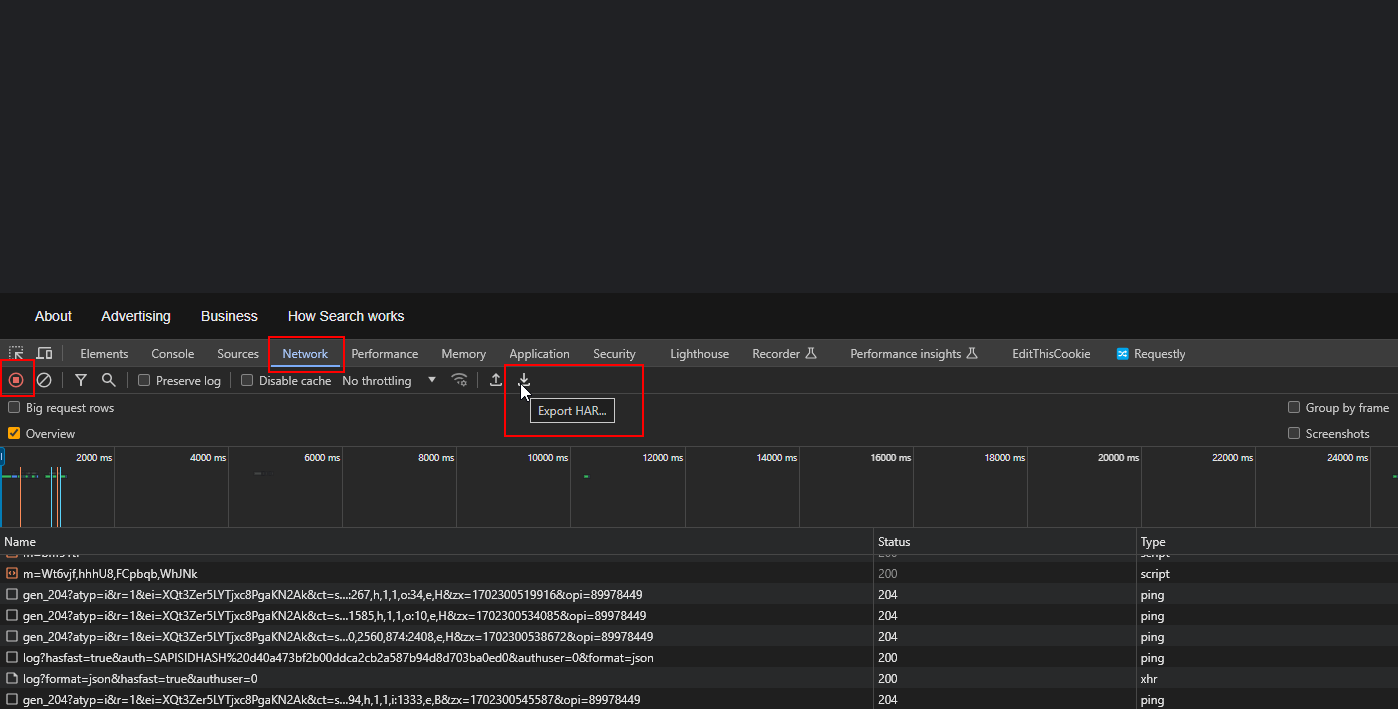Switch to the Console tab
1398x709 pixels.
click(173, 354)
